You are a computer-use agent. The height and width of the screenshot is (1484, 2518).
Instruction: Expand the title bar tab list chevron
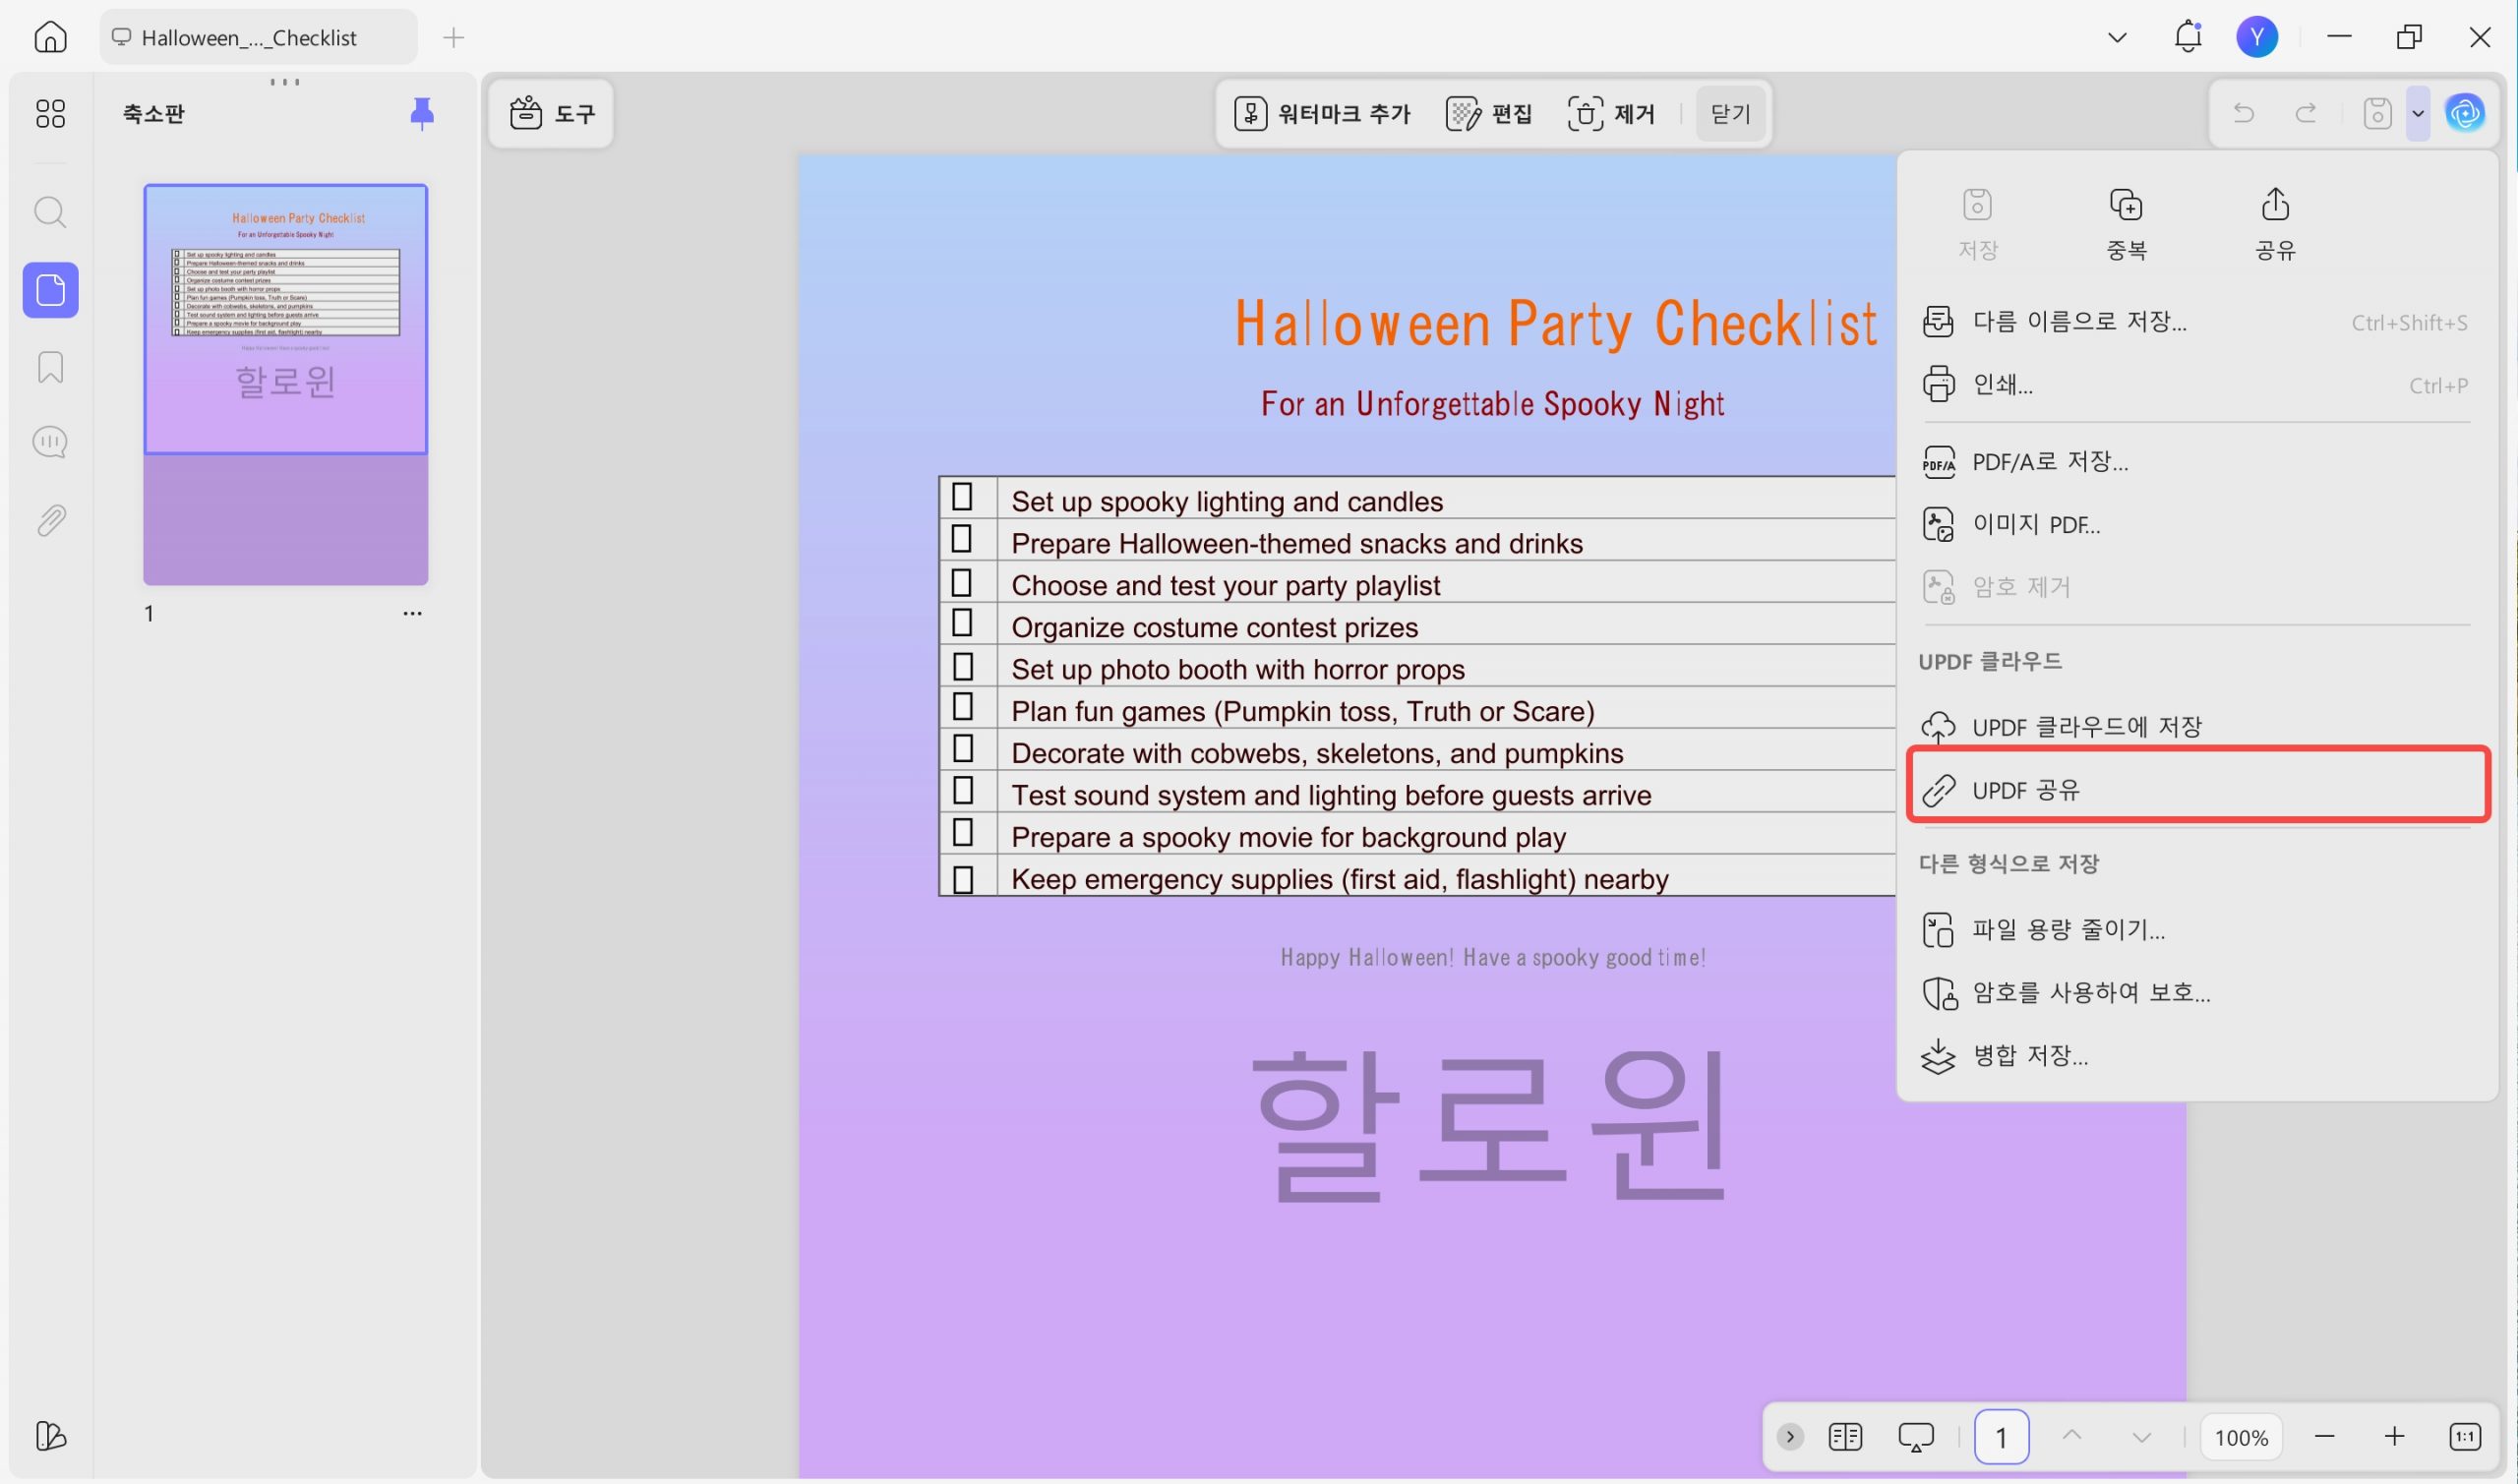(x=2116, y=37)
